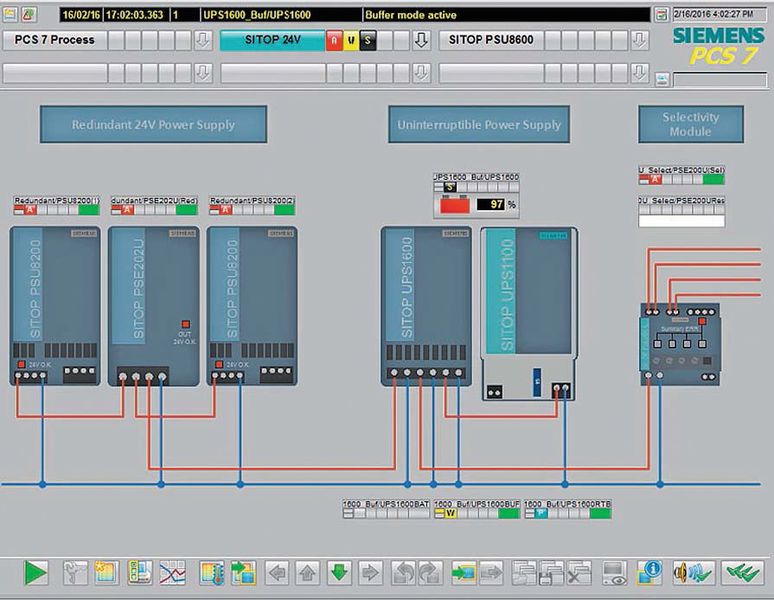774x600 pixels.
Task: Click the Redundant 24V Power Supply heading
Action: tap(154, 124)
